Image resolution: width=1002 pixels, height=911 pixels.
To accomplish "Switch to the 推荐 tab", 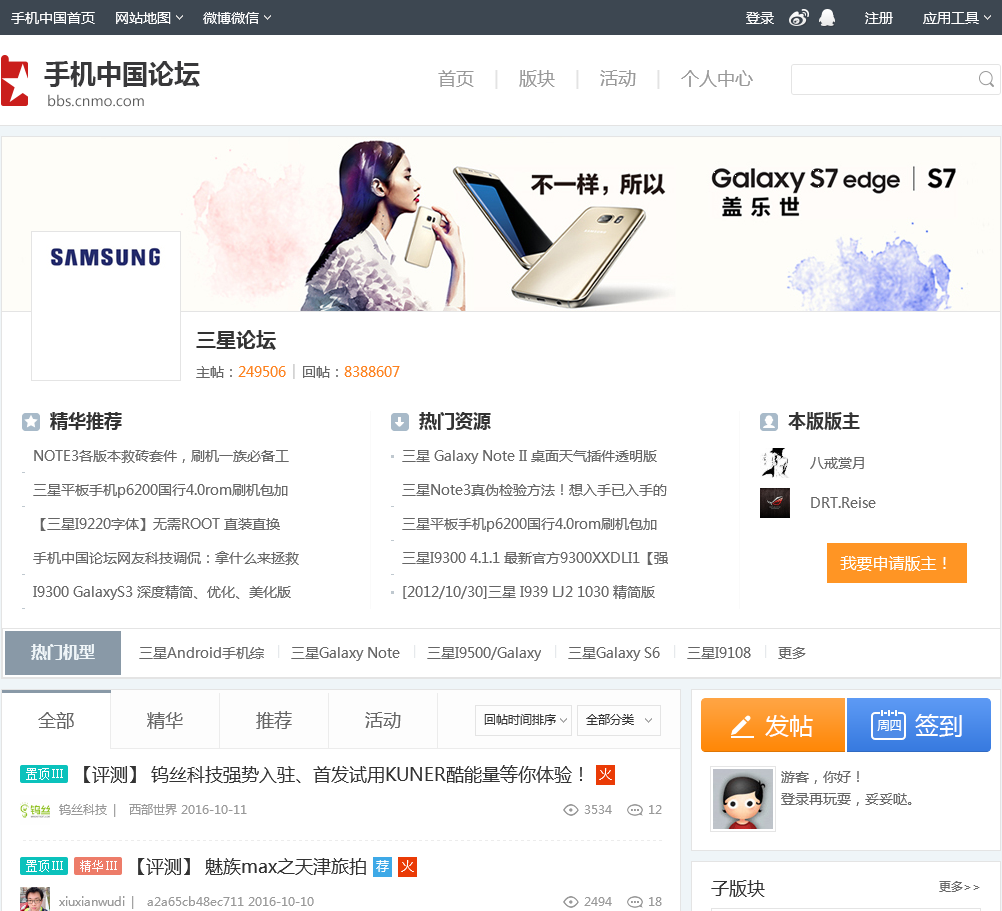I will [274, 720].
